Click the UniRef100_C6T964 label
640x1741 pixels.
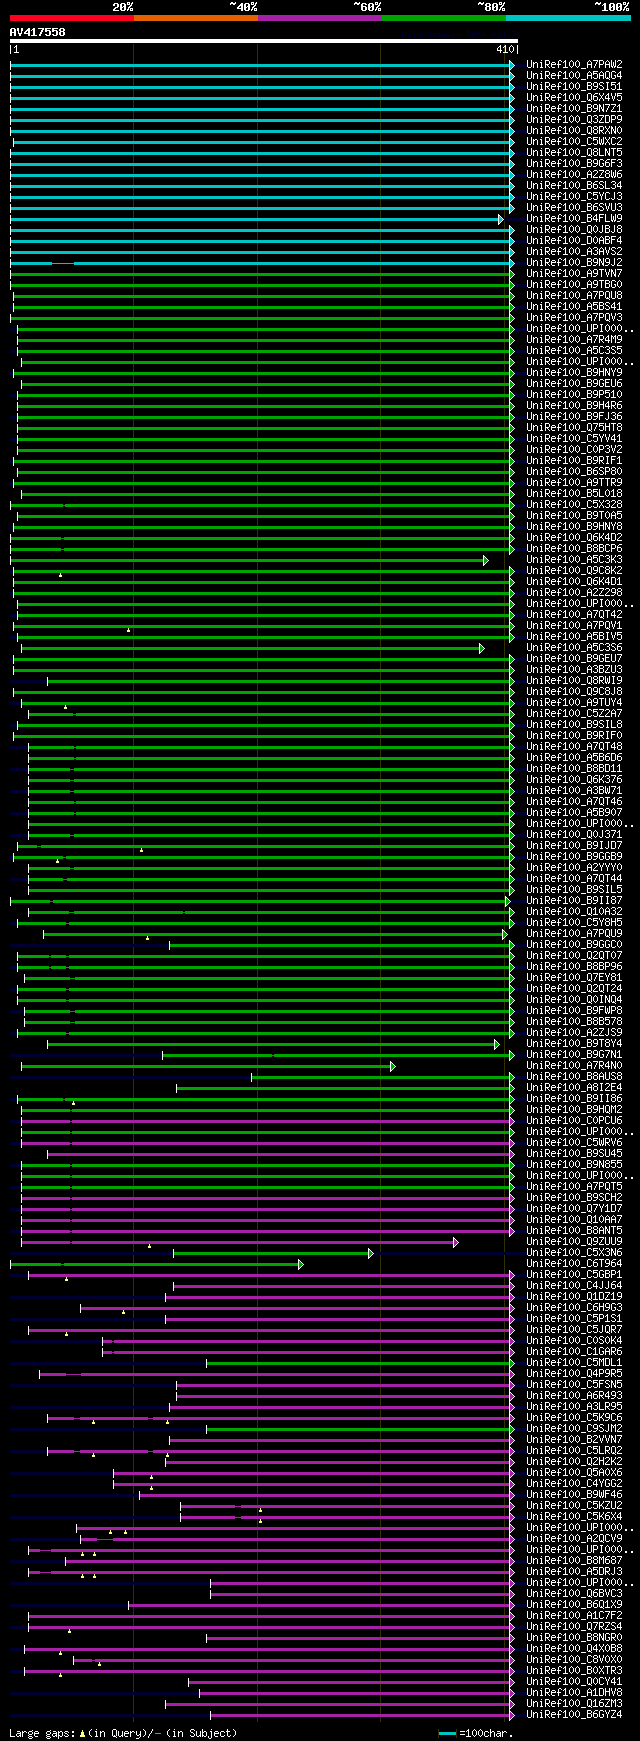pos(574,1264)
